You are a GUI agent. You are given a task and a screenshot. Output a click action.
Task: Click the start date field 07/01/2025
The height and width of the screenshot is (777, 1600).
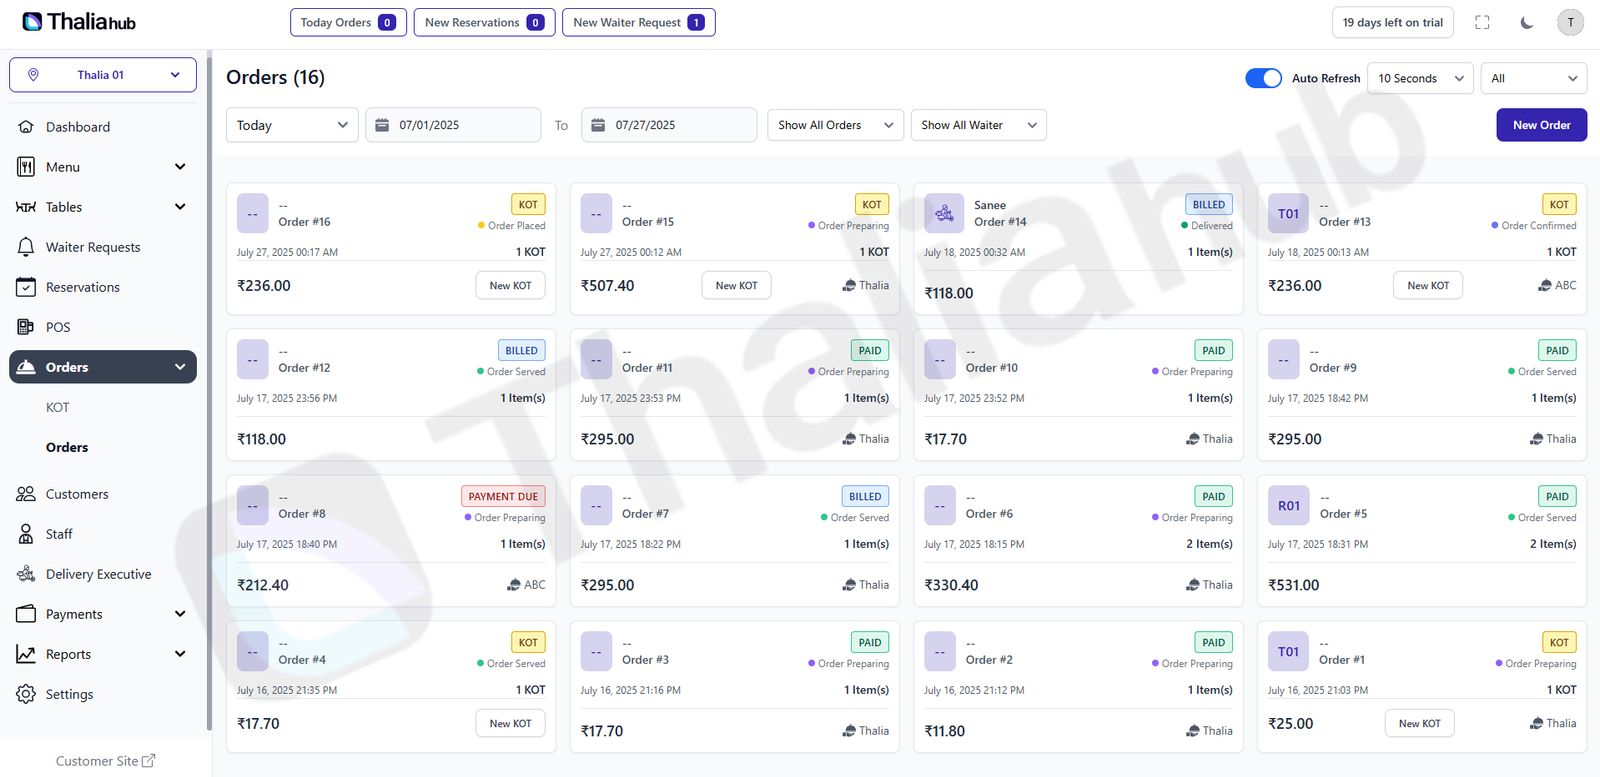point(453,125)
